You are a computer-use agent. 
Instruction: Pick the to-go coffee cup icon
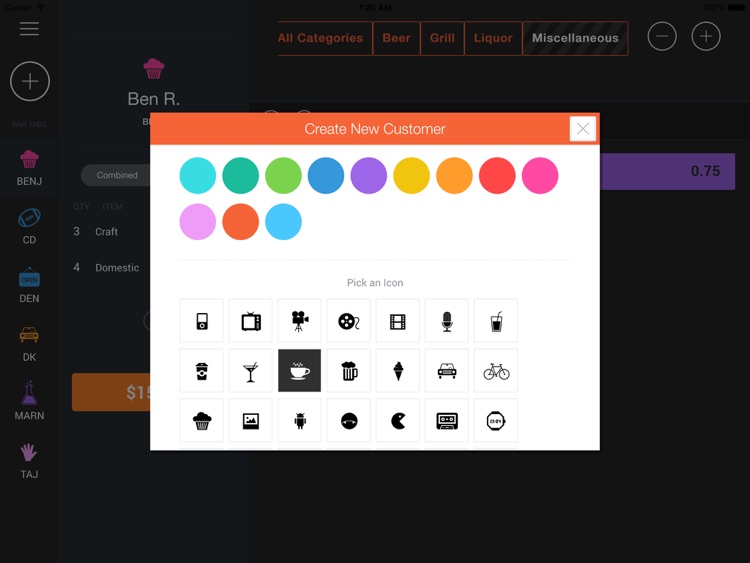[x=201, y=371]
